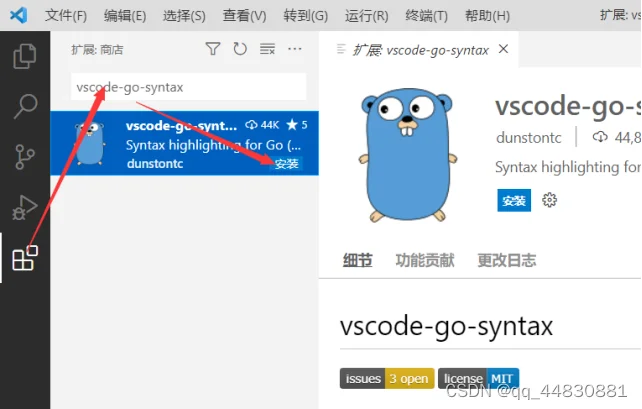Close the vscode-go-syntax extension tab

(504, 49)
